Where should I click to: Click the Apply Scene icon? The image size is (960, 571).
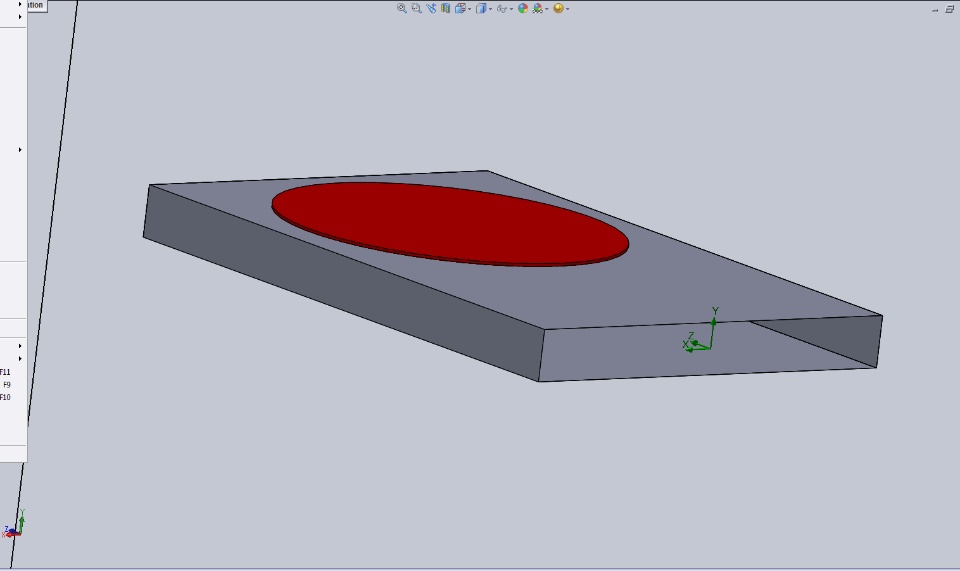(538, 8)
